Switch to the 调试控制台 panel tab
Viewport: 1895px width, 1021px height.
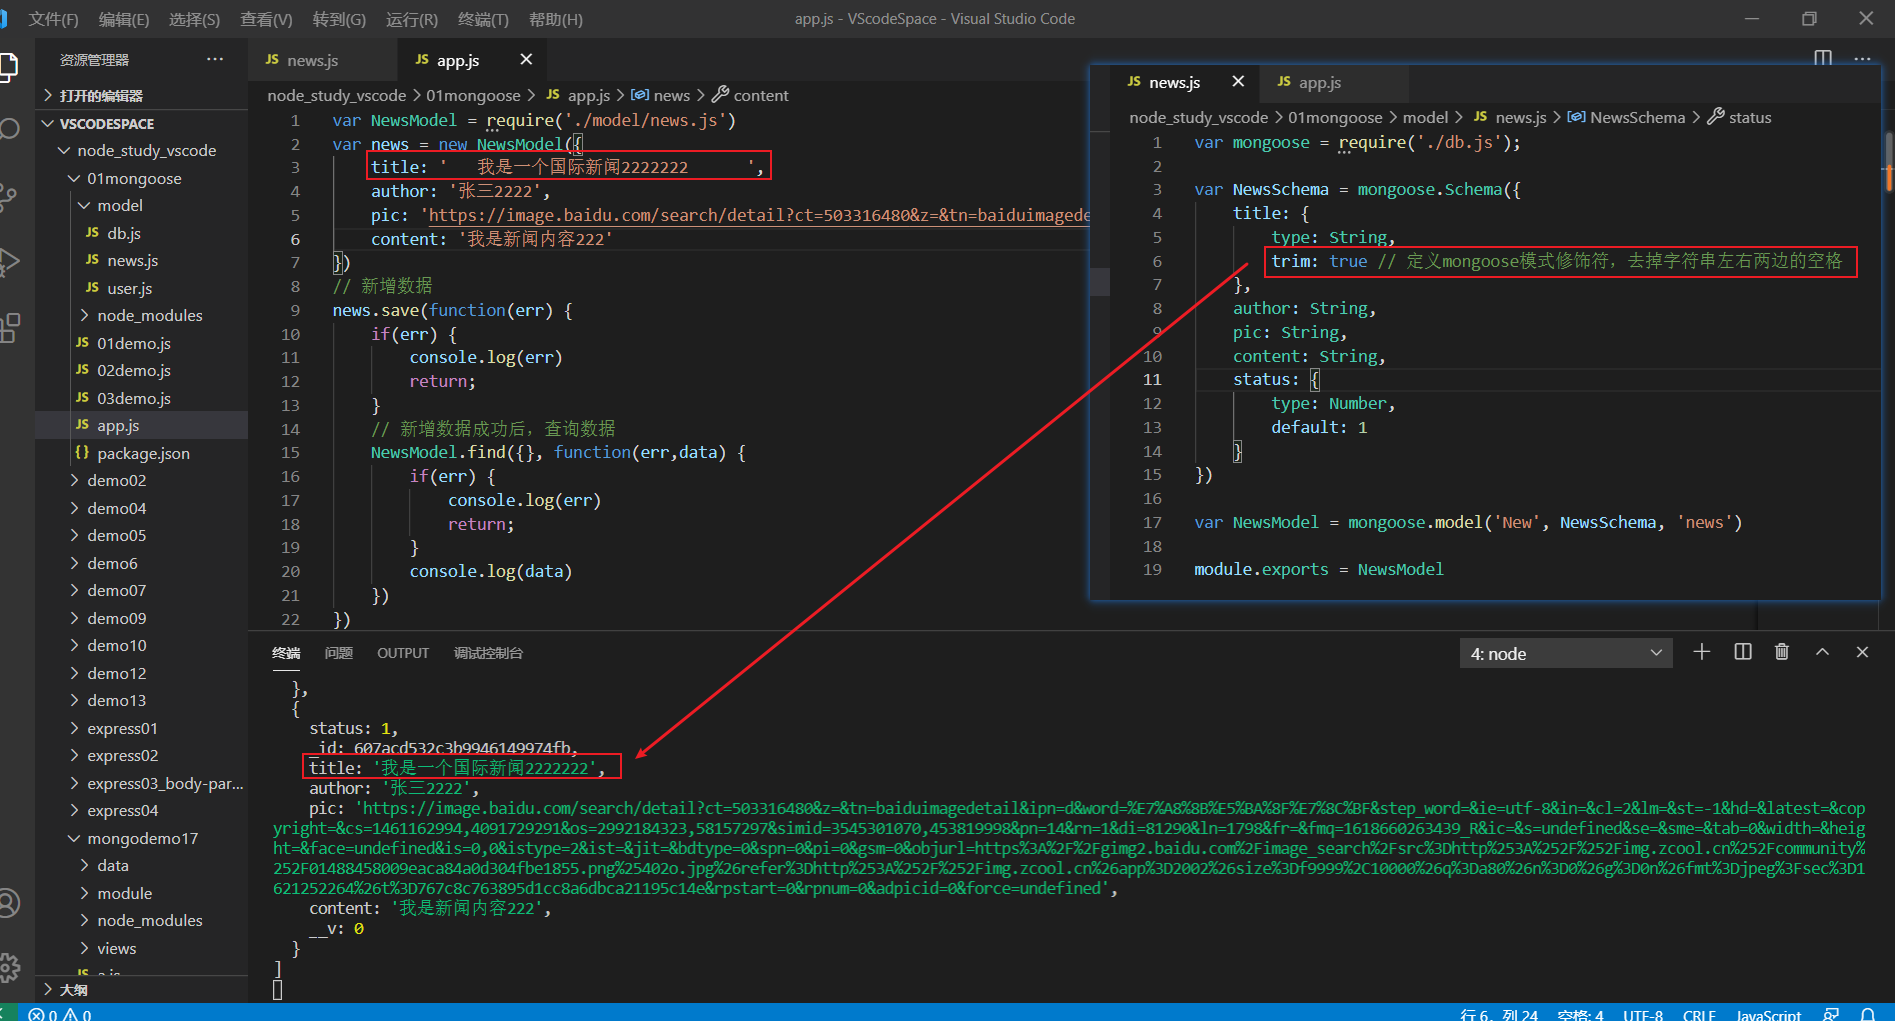488,653
